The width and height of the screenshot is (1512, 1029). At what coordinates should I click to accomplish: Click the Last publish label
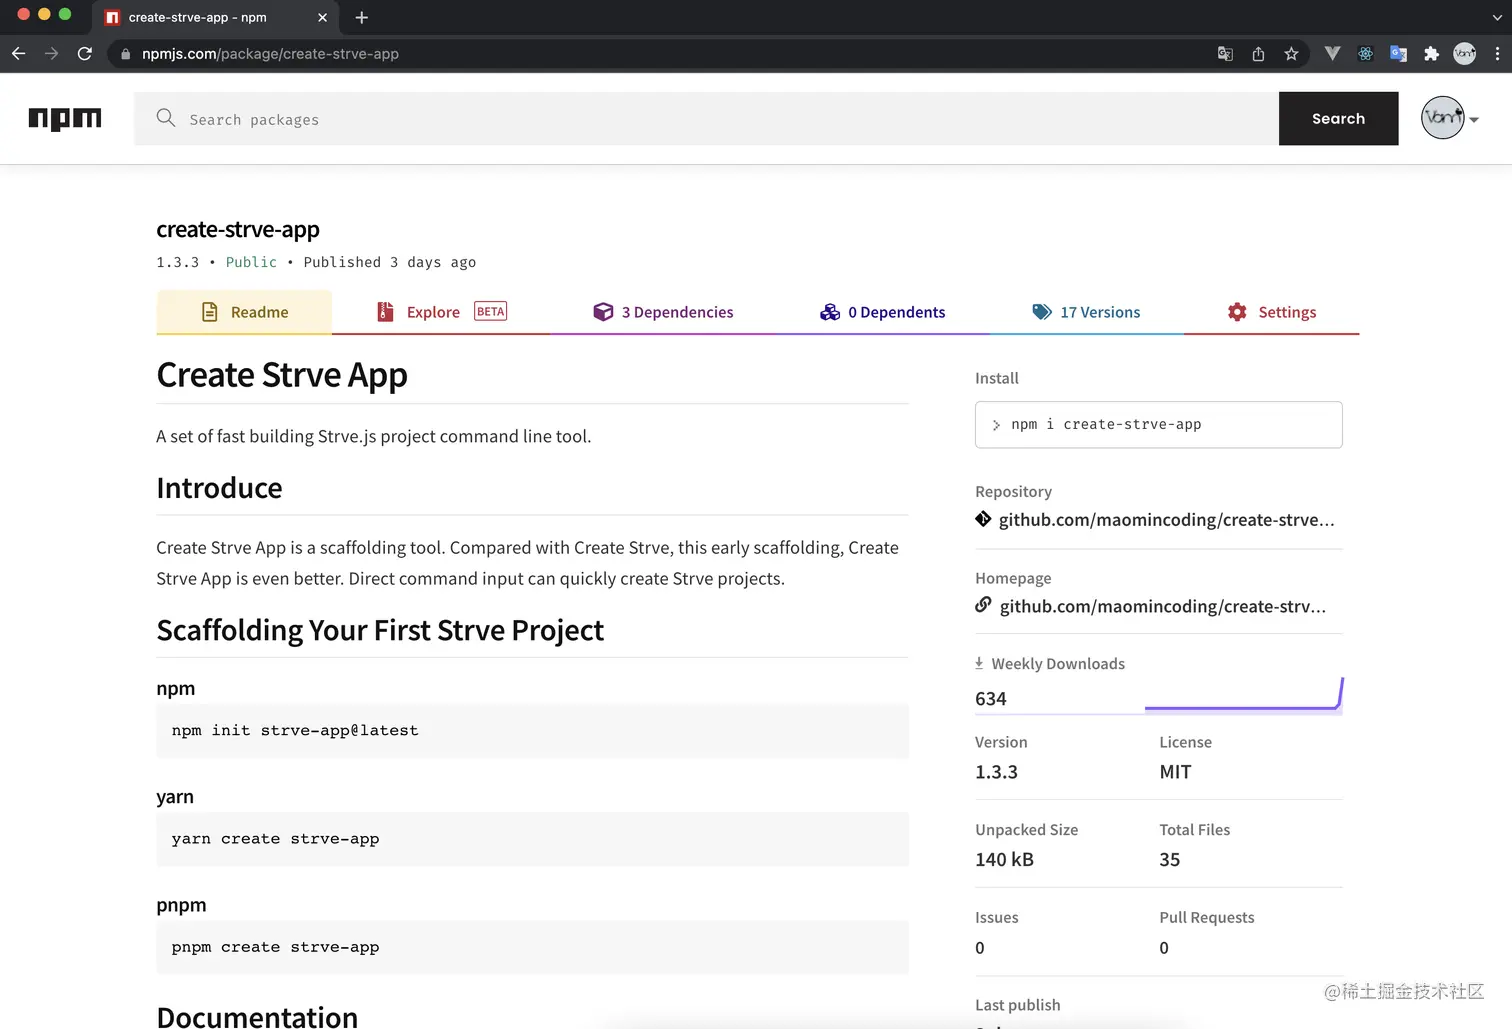[1018, 1005]
